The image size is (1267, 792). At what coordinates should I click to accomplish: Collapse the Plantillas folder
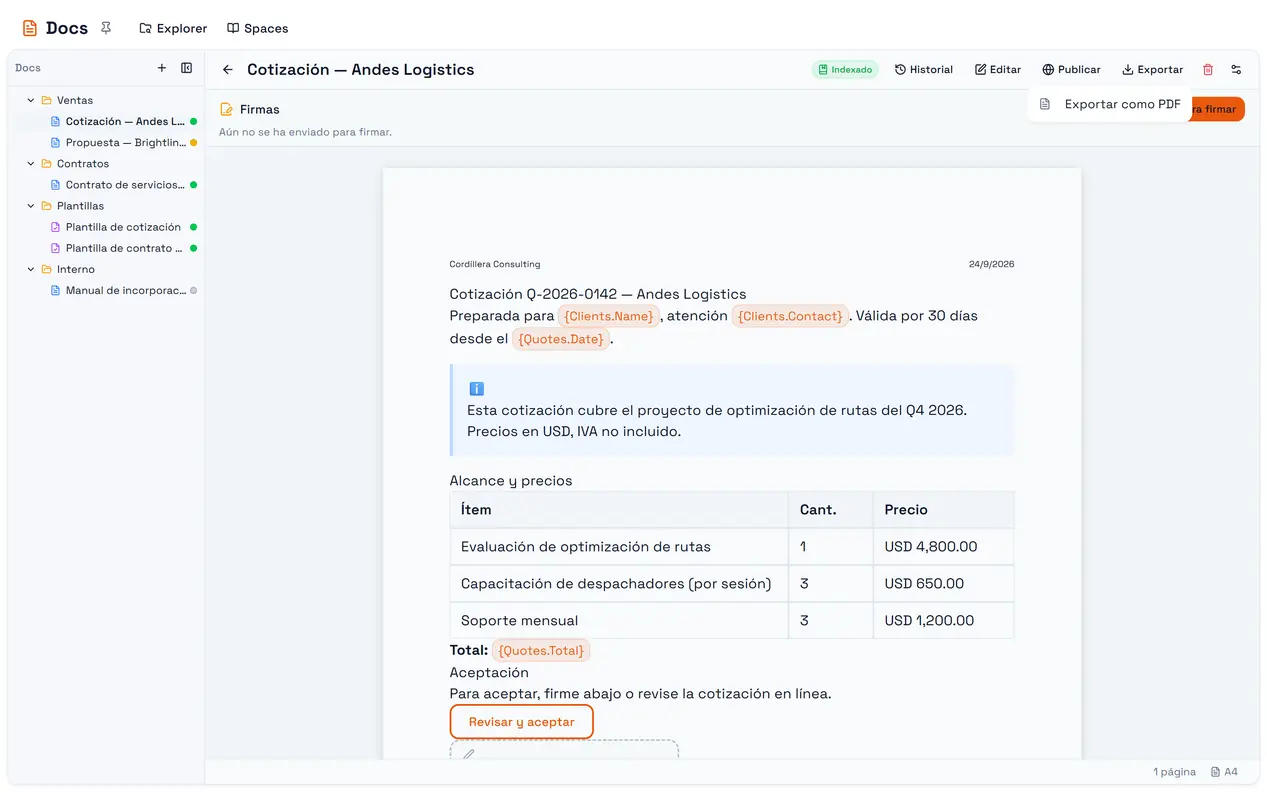click(31, 206)
